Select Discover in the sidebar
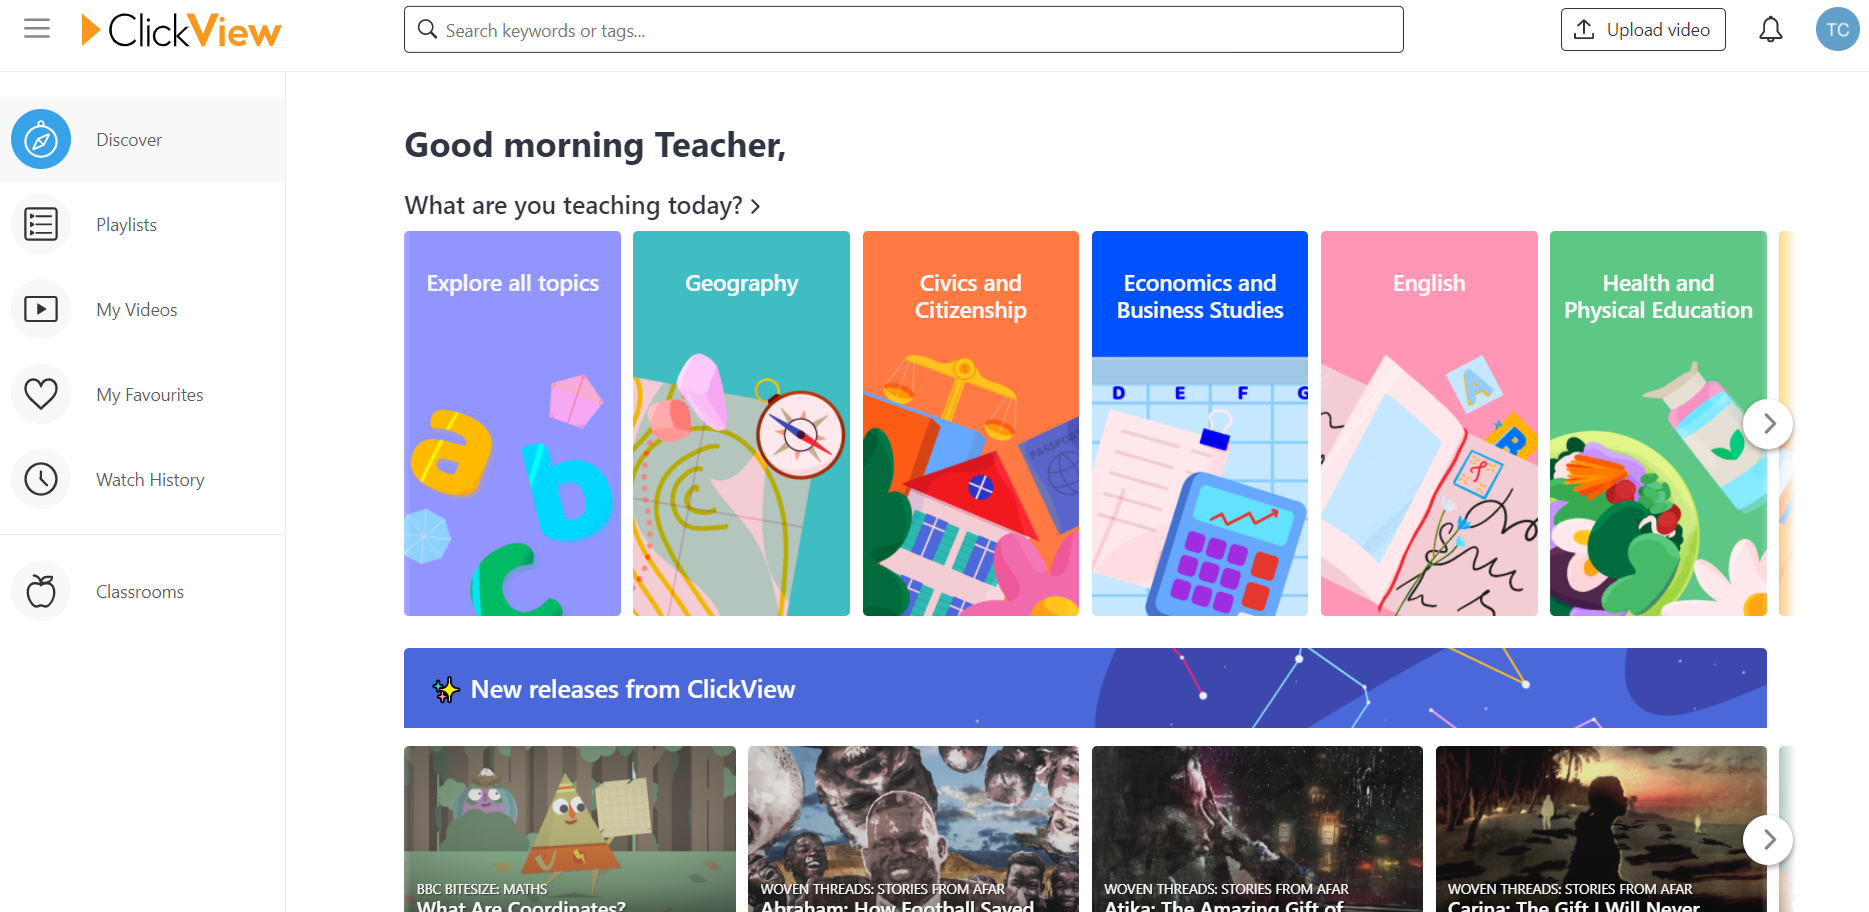The width and height of the screenshot is (1869, 912). (142, 139)
